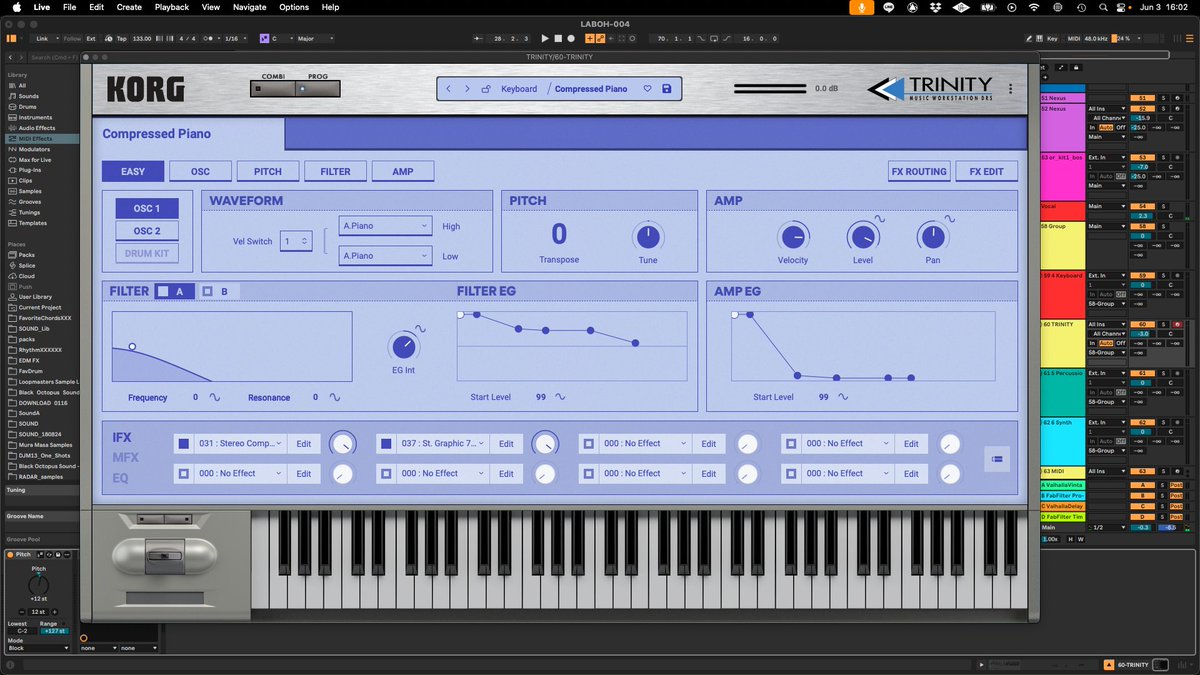Viewport: 1200px width, 675px height.
Task: Open the 031 Stereo Comp effect dropdown
Action: pyautogui.click(x=241, y=443)
